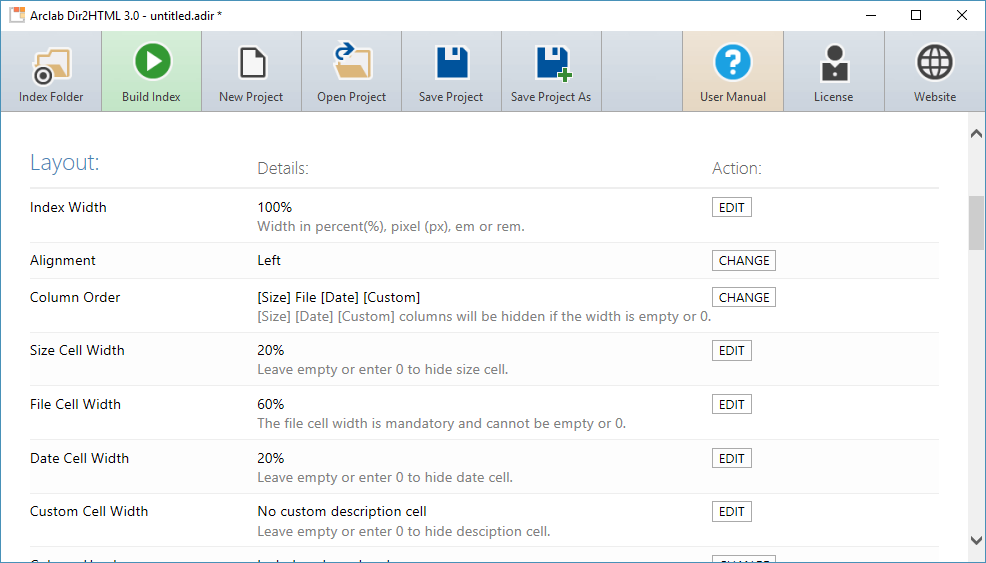Choose Save Project As
This screenshot has height=563, width=986.
tap(551, 64)
